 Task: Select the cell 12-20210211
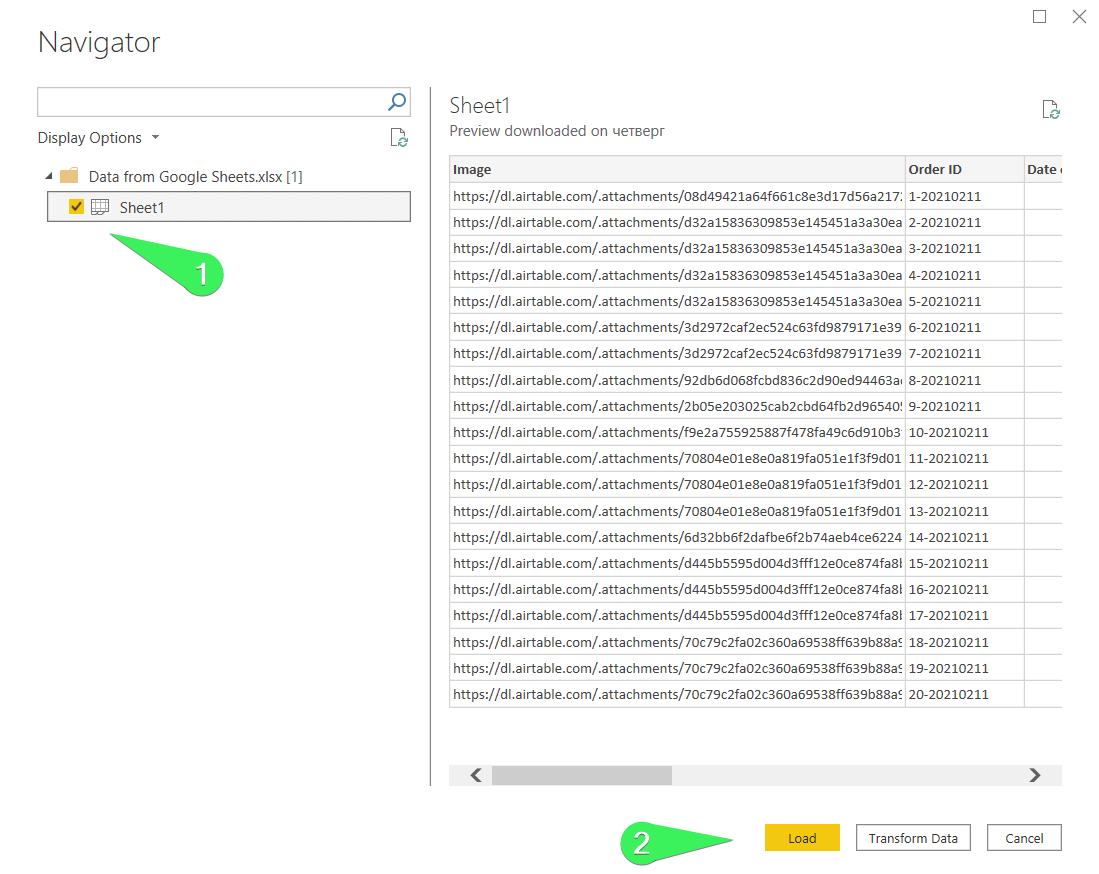click(964, 484)
